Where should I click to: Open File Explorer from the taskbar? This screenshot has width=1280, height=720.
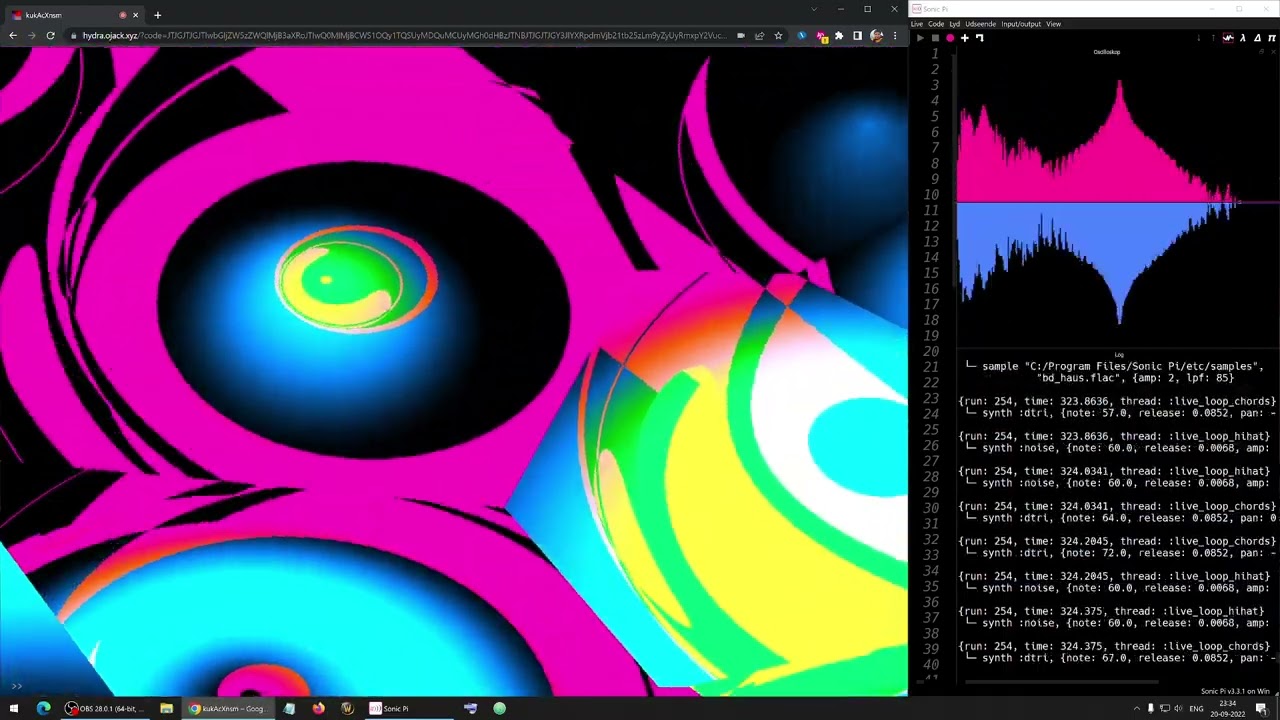pyautogui.click(x=166, y=709)
